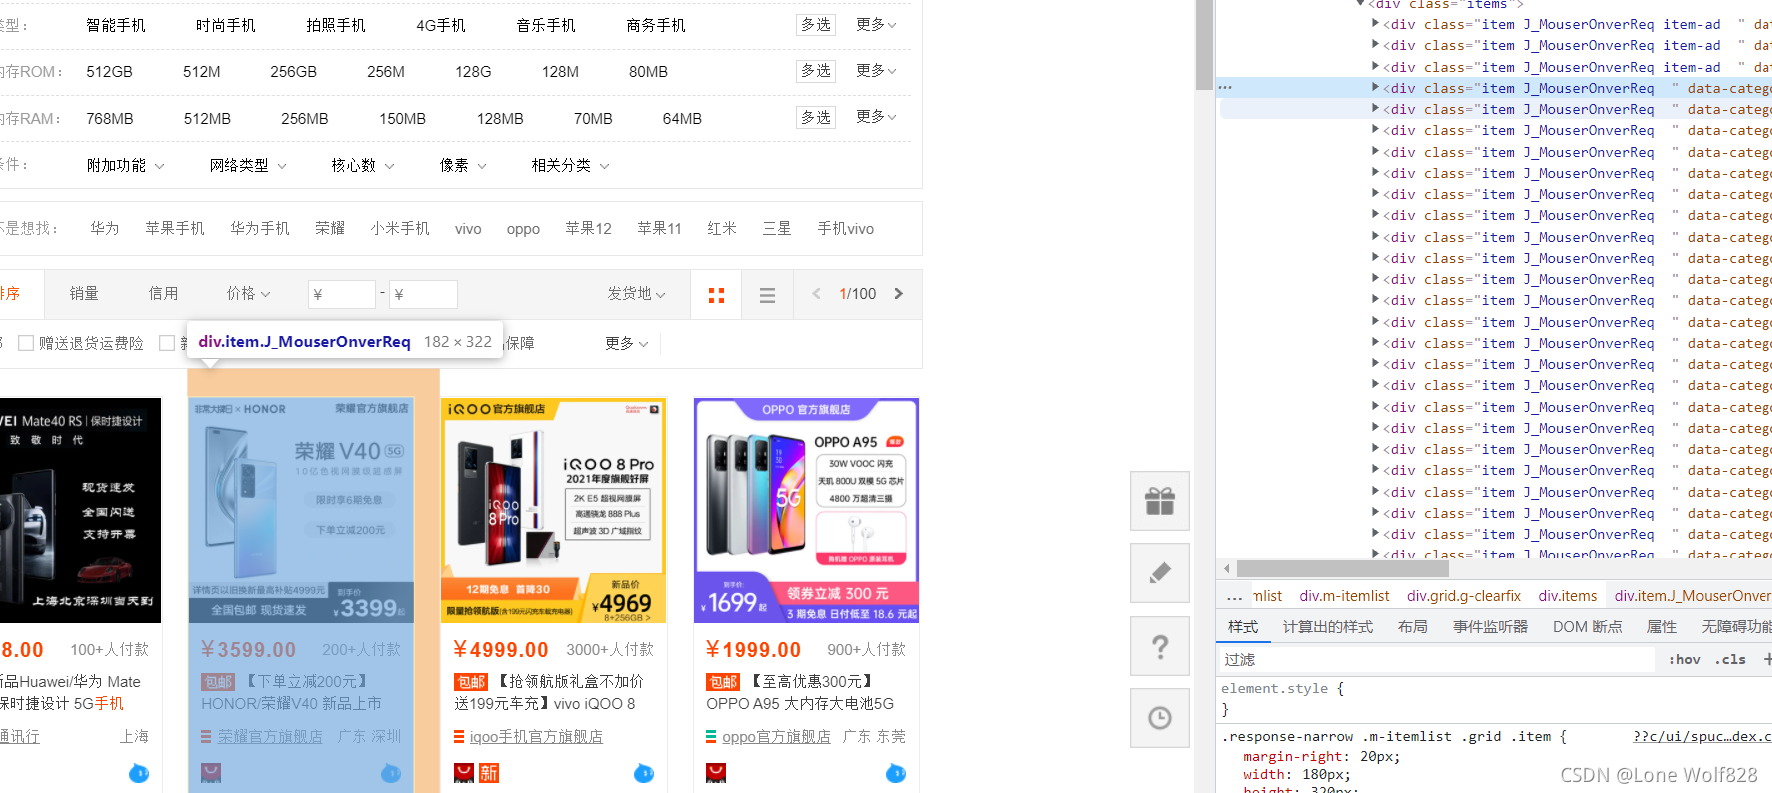This screenshot has width=1772, height=793.
Task: Open 相关分类 filter dropdown
Action: pyautogui.click(x=571, y=165)
